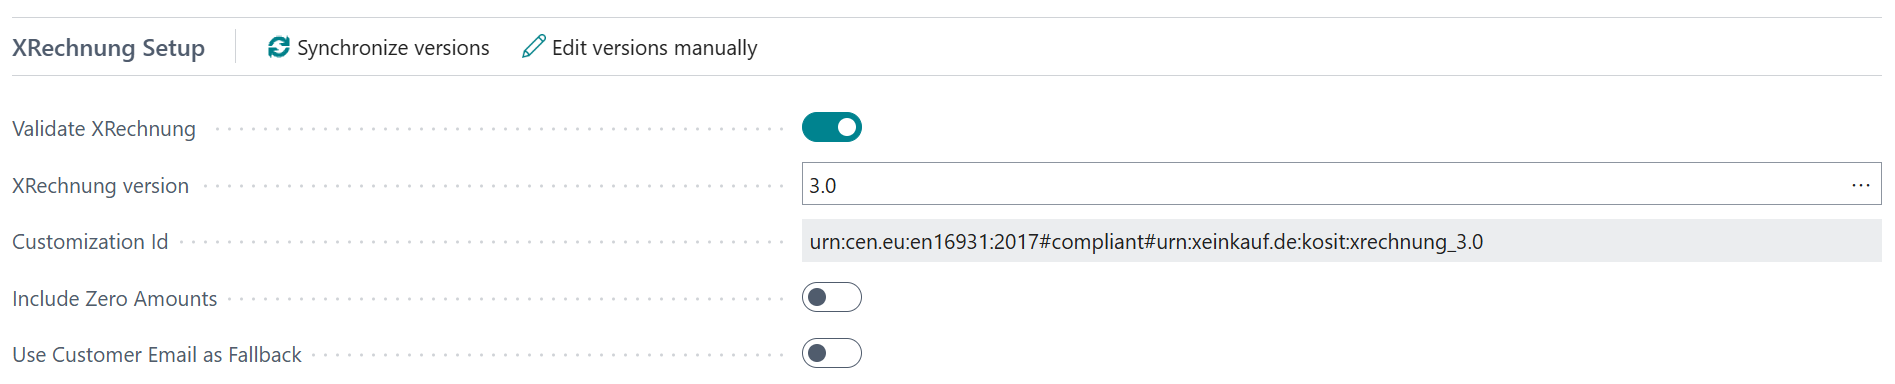
Task: Disable the Validate XRechnung switch
Action: (x=832, y=127)
